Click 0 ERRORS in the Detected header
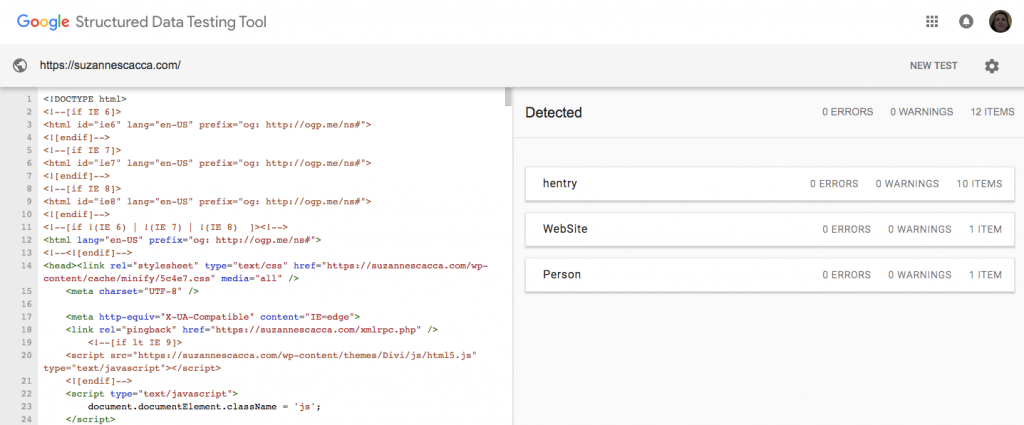Viewport: 1024px width, 425px height. click(x=848, y=112)
